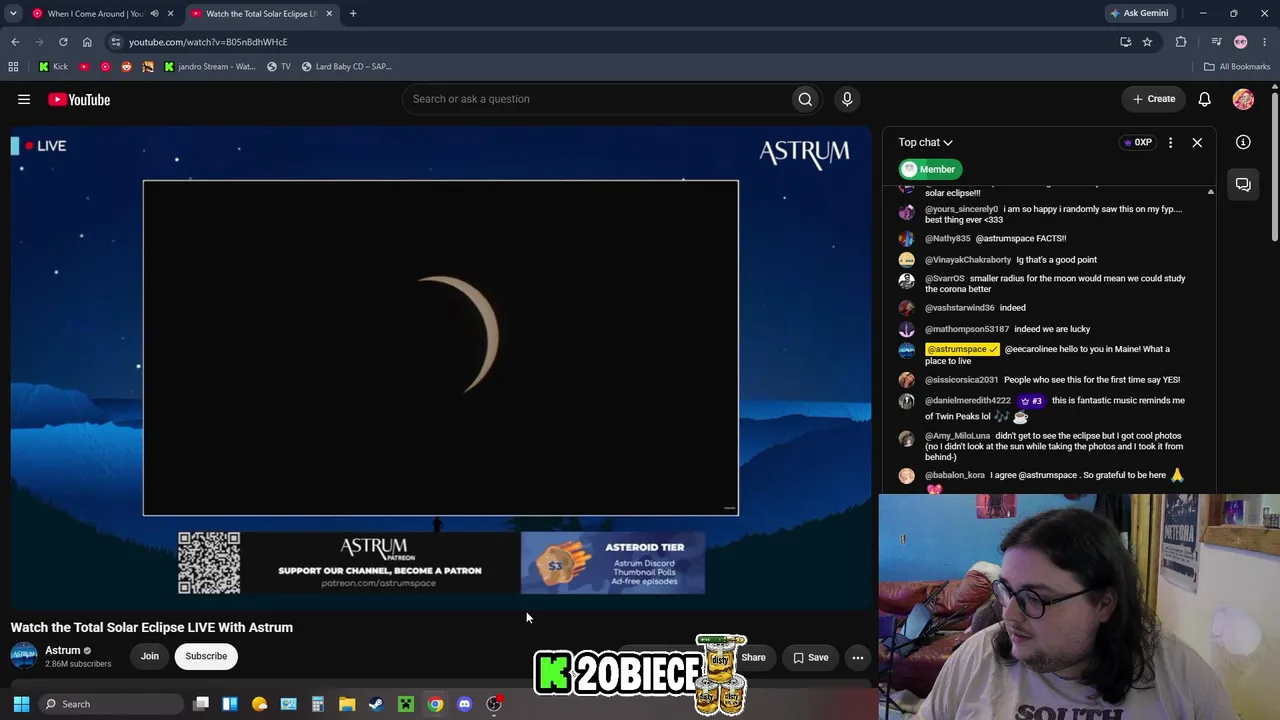The height and width of the screenshot is (720, 1280).
Task: Install the app from the address bar
Action: 1126,42
